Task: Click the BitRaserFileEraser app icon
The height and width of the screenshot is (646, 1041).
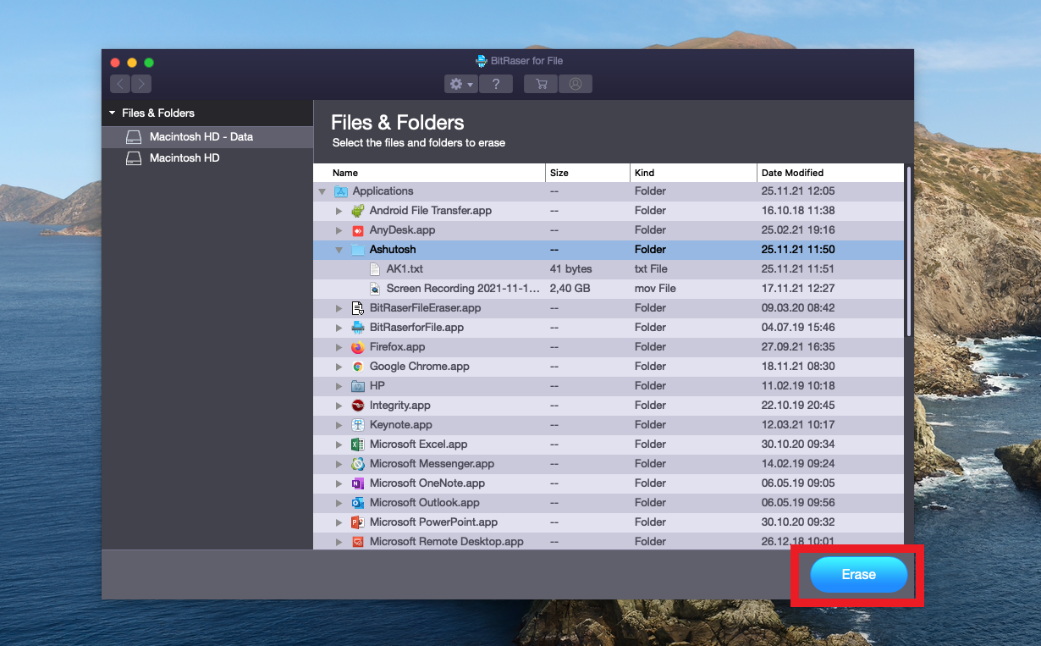Action: 358,308
